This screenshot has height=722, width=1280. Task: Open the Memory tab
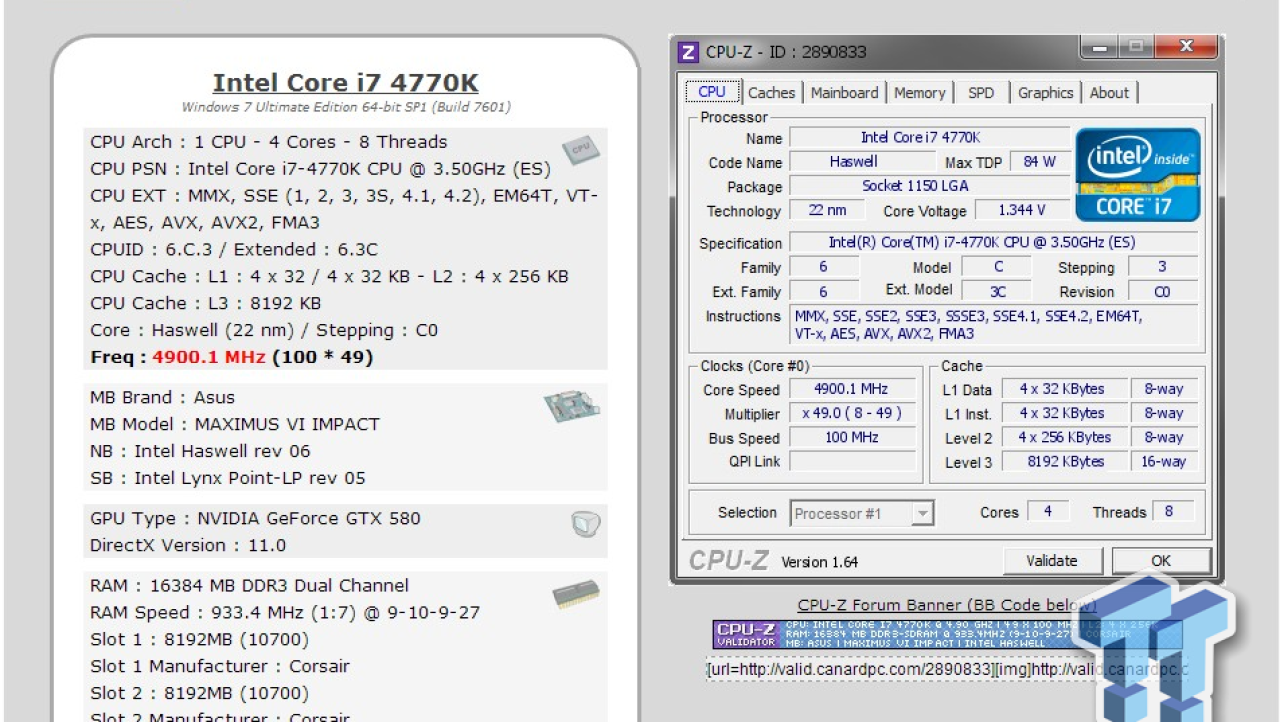920,93
